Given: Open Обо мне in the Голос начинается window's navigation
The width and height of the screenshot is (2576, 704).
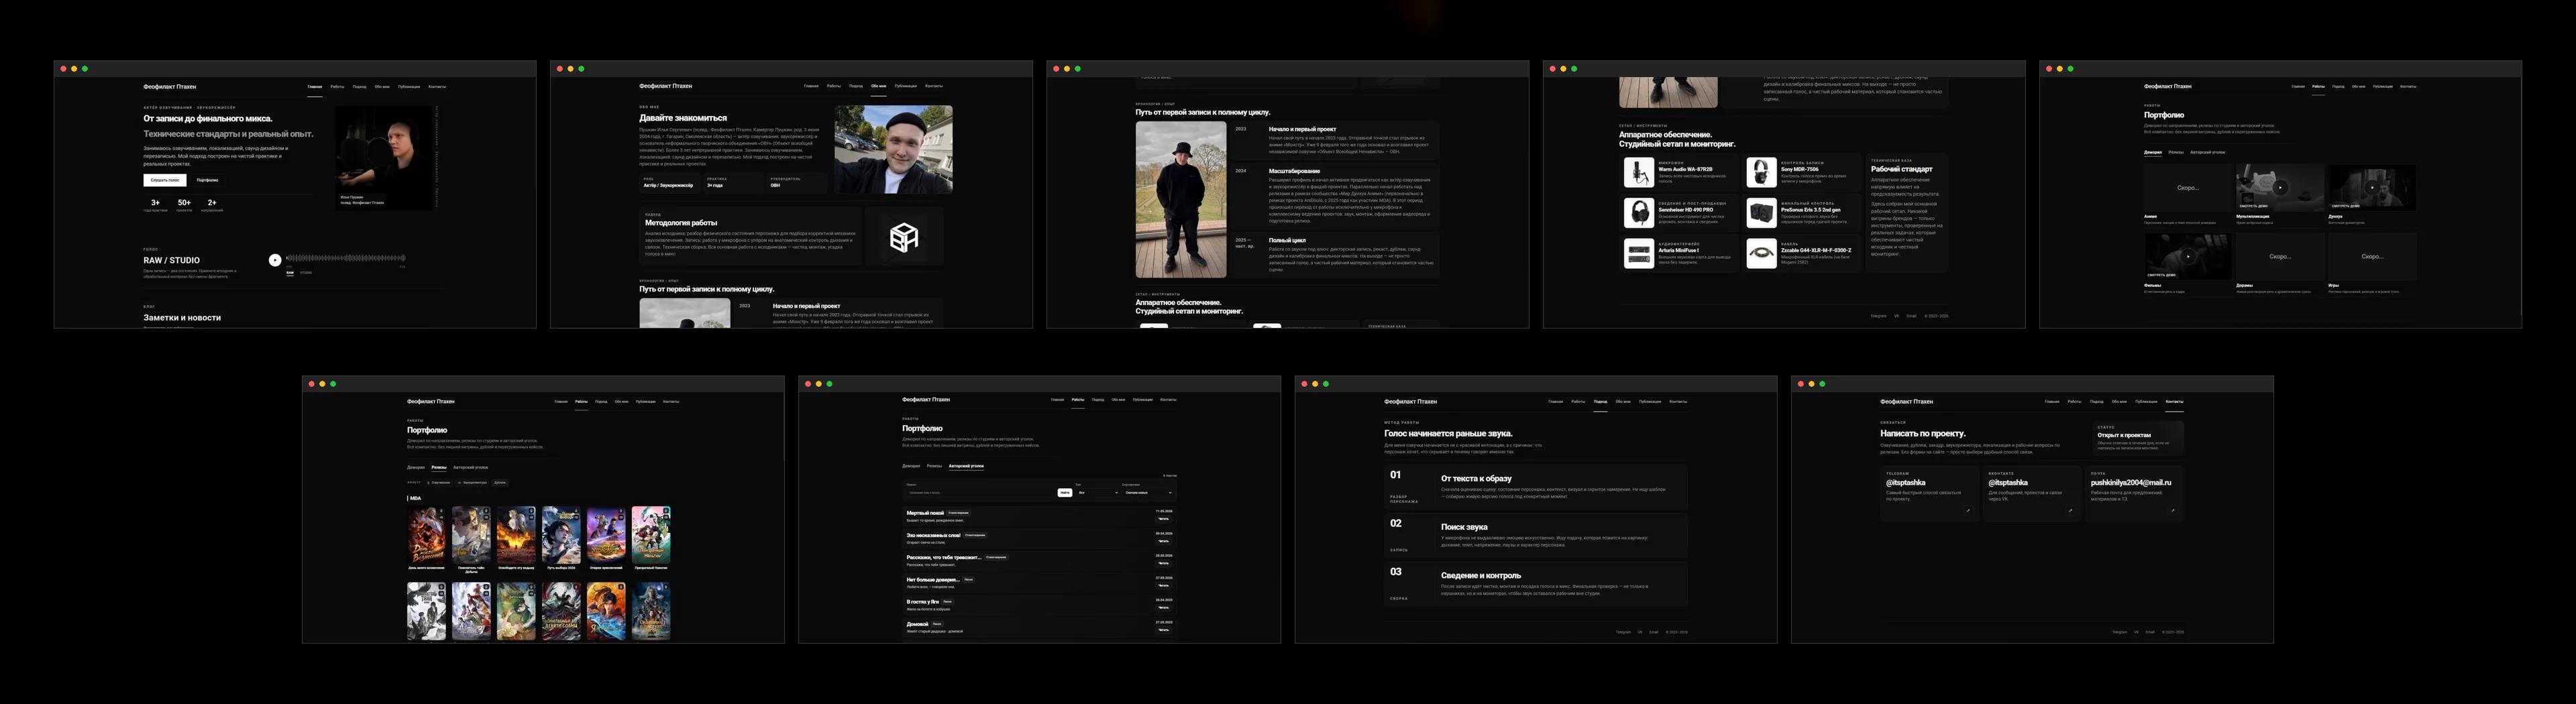Looking at the screenshot, I should pyautogui.click(x=1623, y=401).
